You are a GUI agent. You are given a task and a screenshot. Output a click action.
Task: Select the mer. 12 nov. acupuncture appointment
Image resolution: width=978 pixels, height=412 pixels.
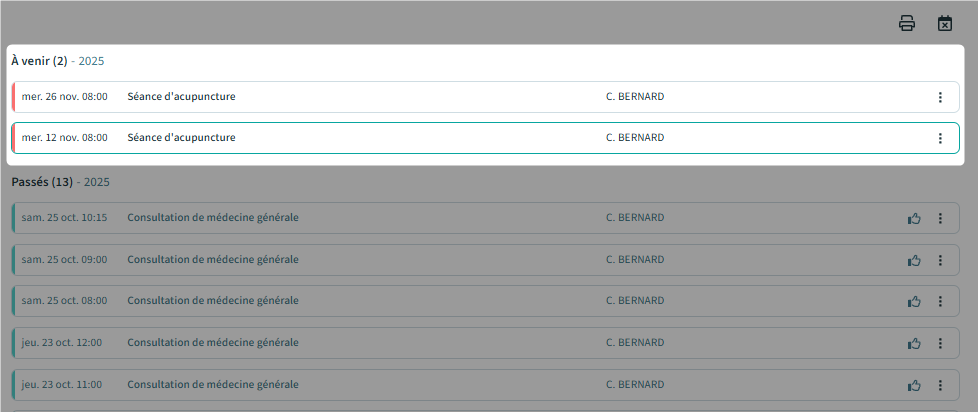(x=400, y=138)
